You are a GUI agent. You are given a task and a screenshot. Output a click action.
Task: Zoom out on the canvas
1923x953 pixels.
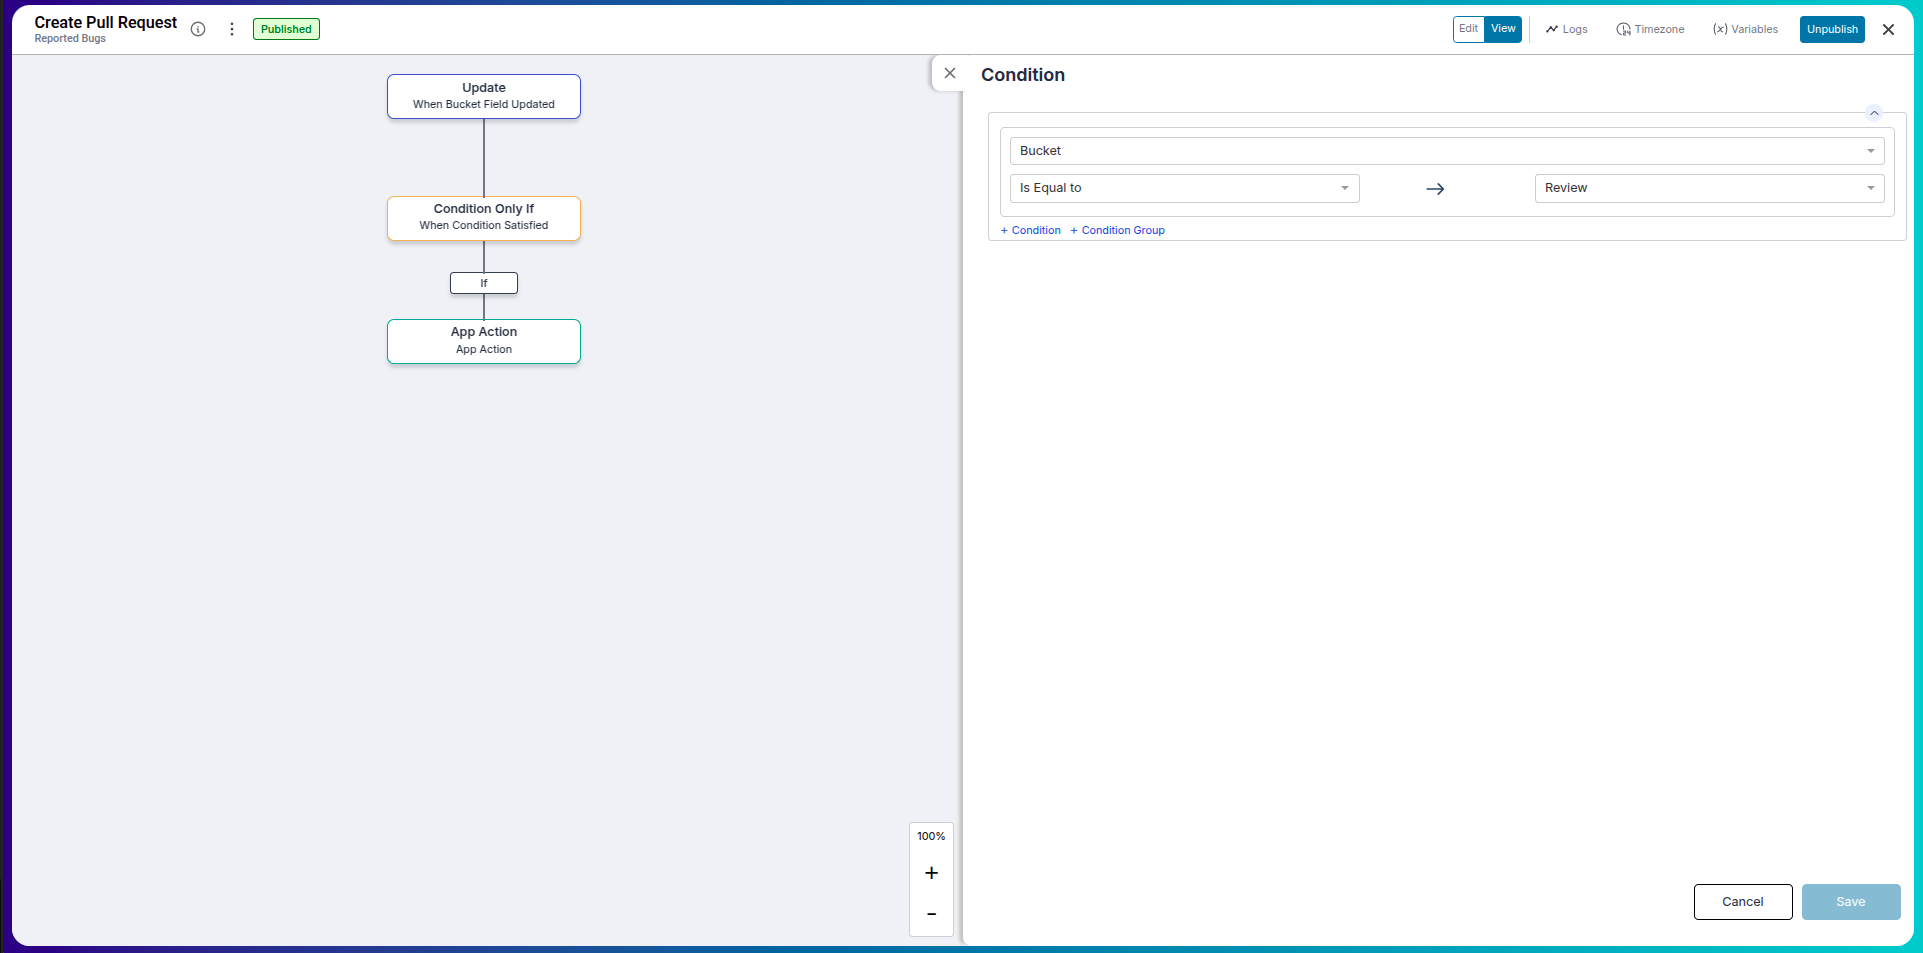point(931,913)
